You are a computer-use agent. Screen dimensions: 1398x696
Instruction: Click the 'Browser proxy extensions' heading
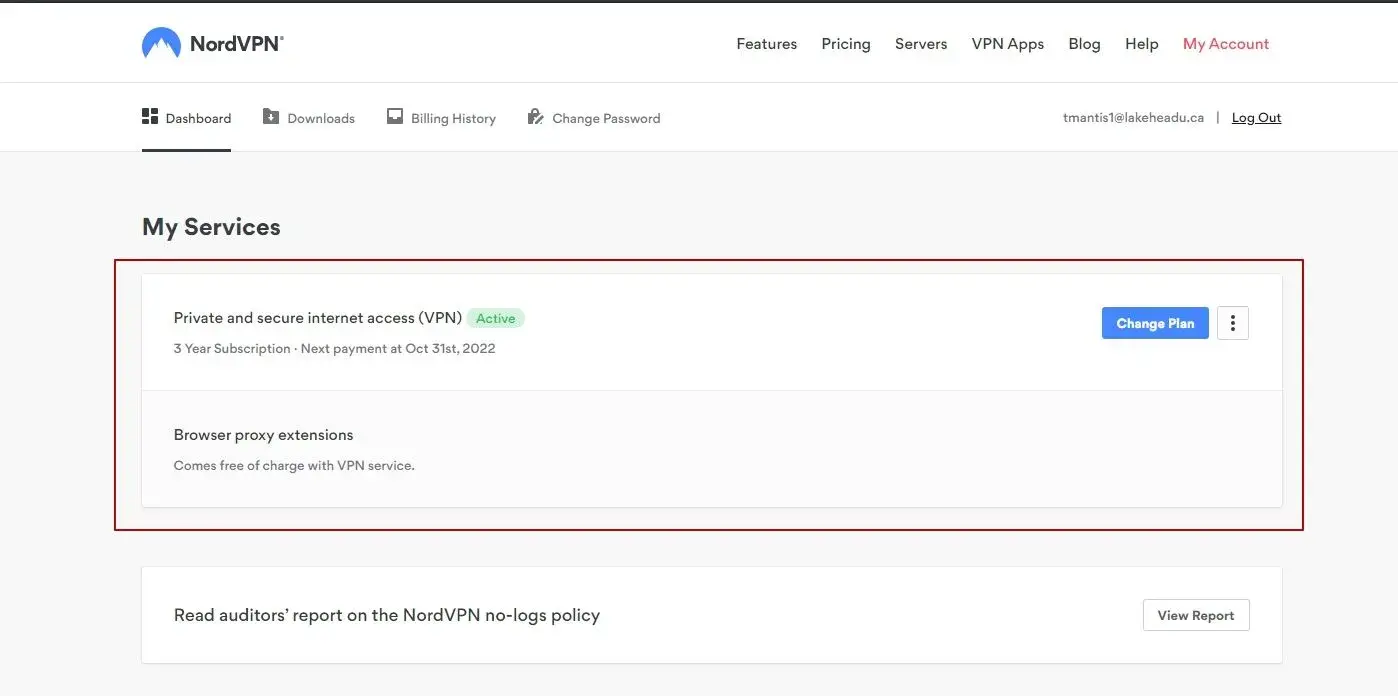264,435
